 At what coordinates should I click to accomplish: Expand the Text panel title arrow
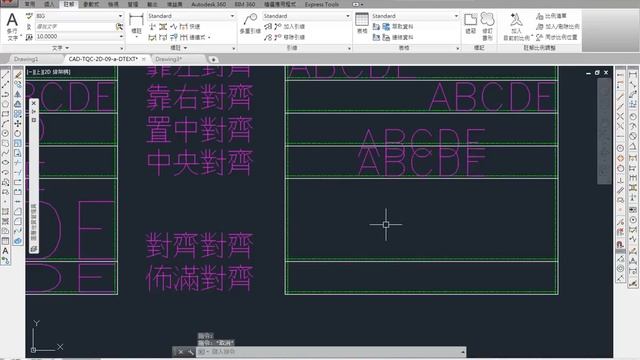click(x=67, y=48)
